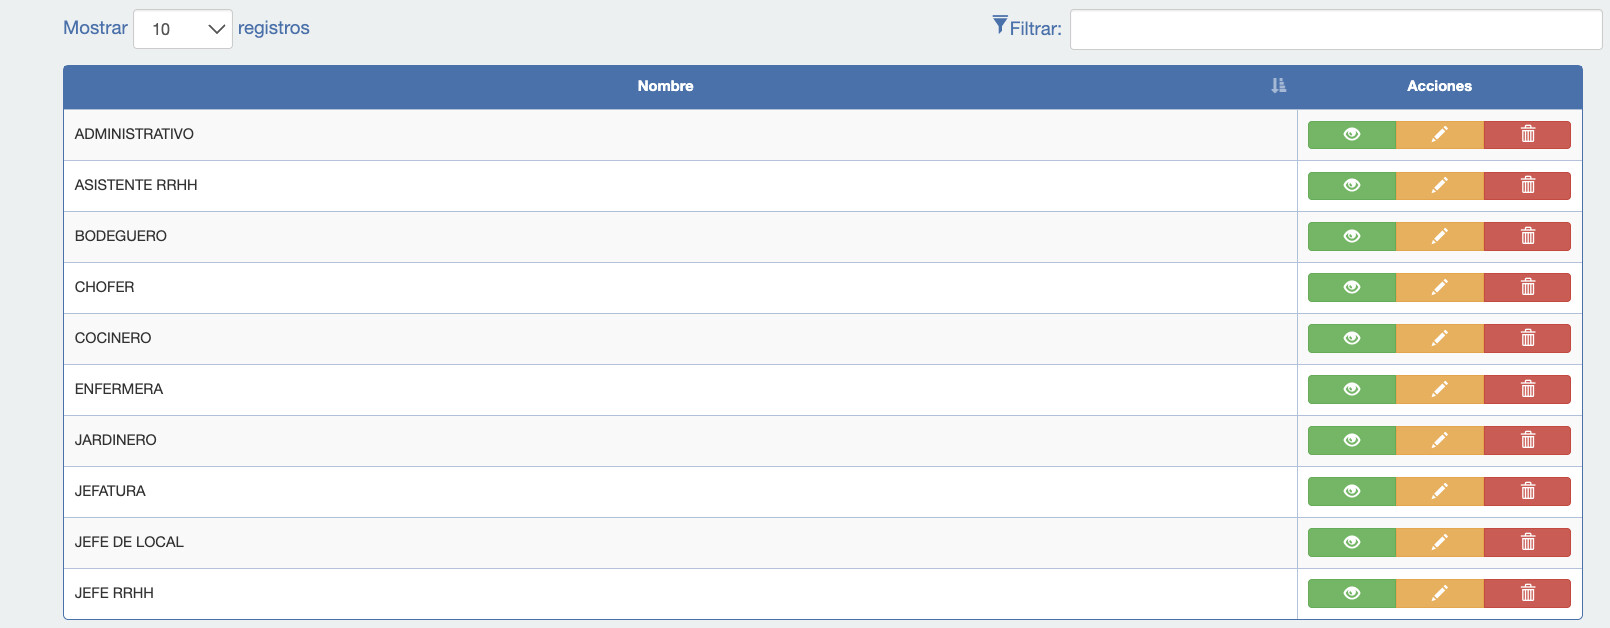Delete the JEFATURA record
Screen dimensions: 1610x628
click(x=1527, y=492)
